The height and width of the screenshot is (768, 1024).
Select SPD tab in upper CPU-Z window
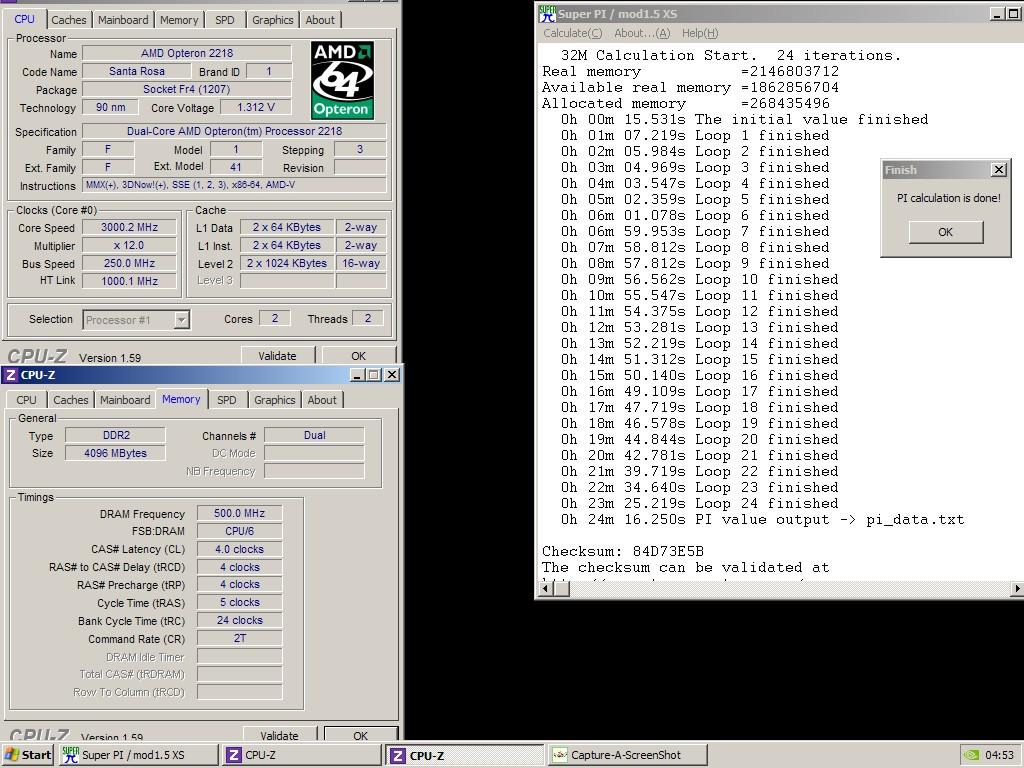point(225,20)
